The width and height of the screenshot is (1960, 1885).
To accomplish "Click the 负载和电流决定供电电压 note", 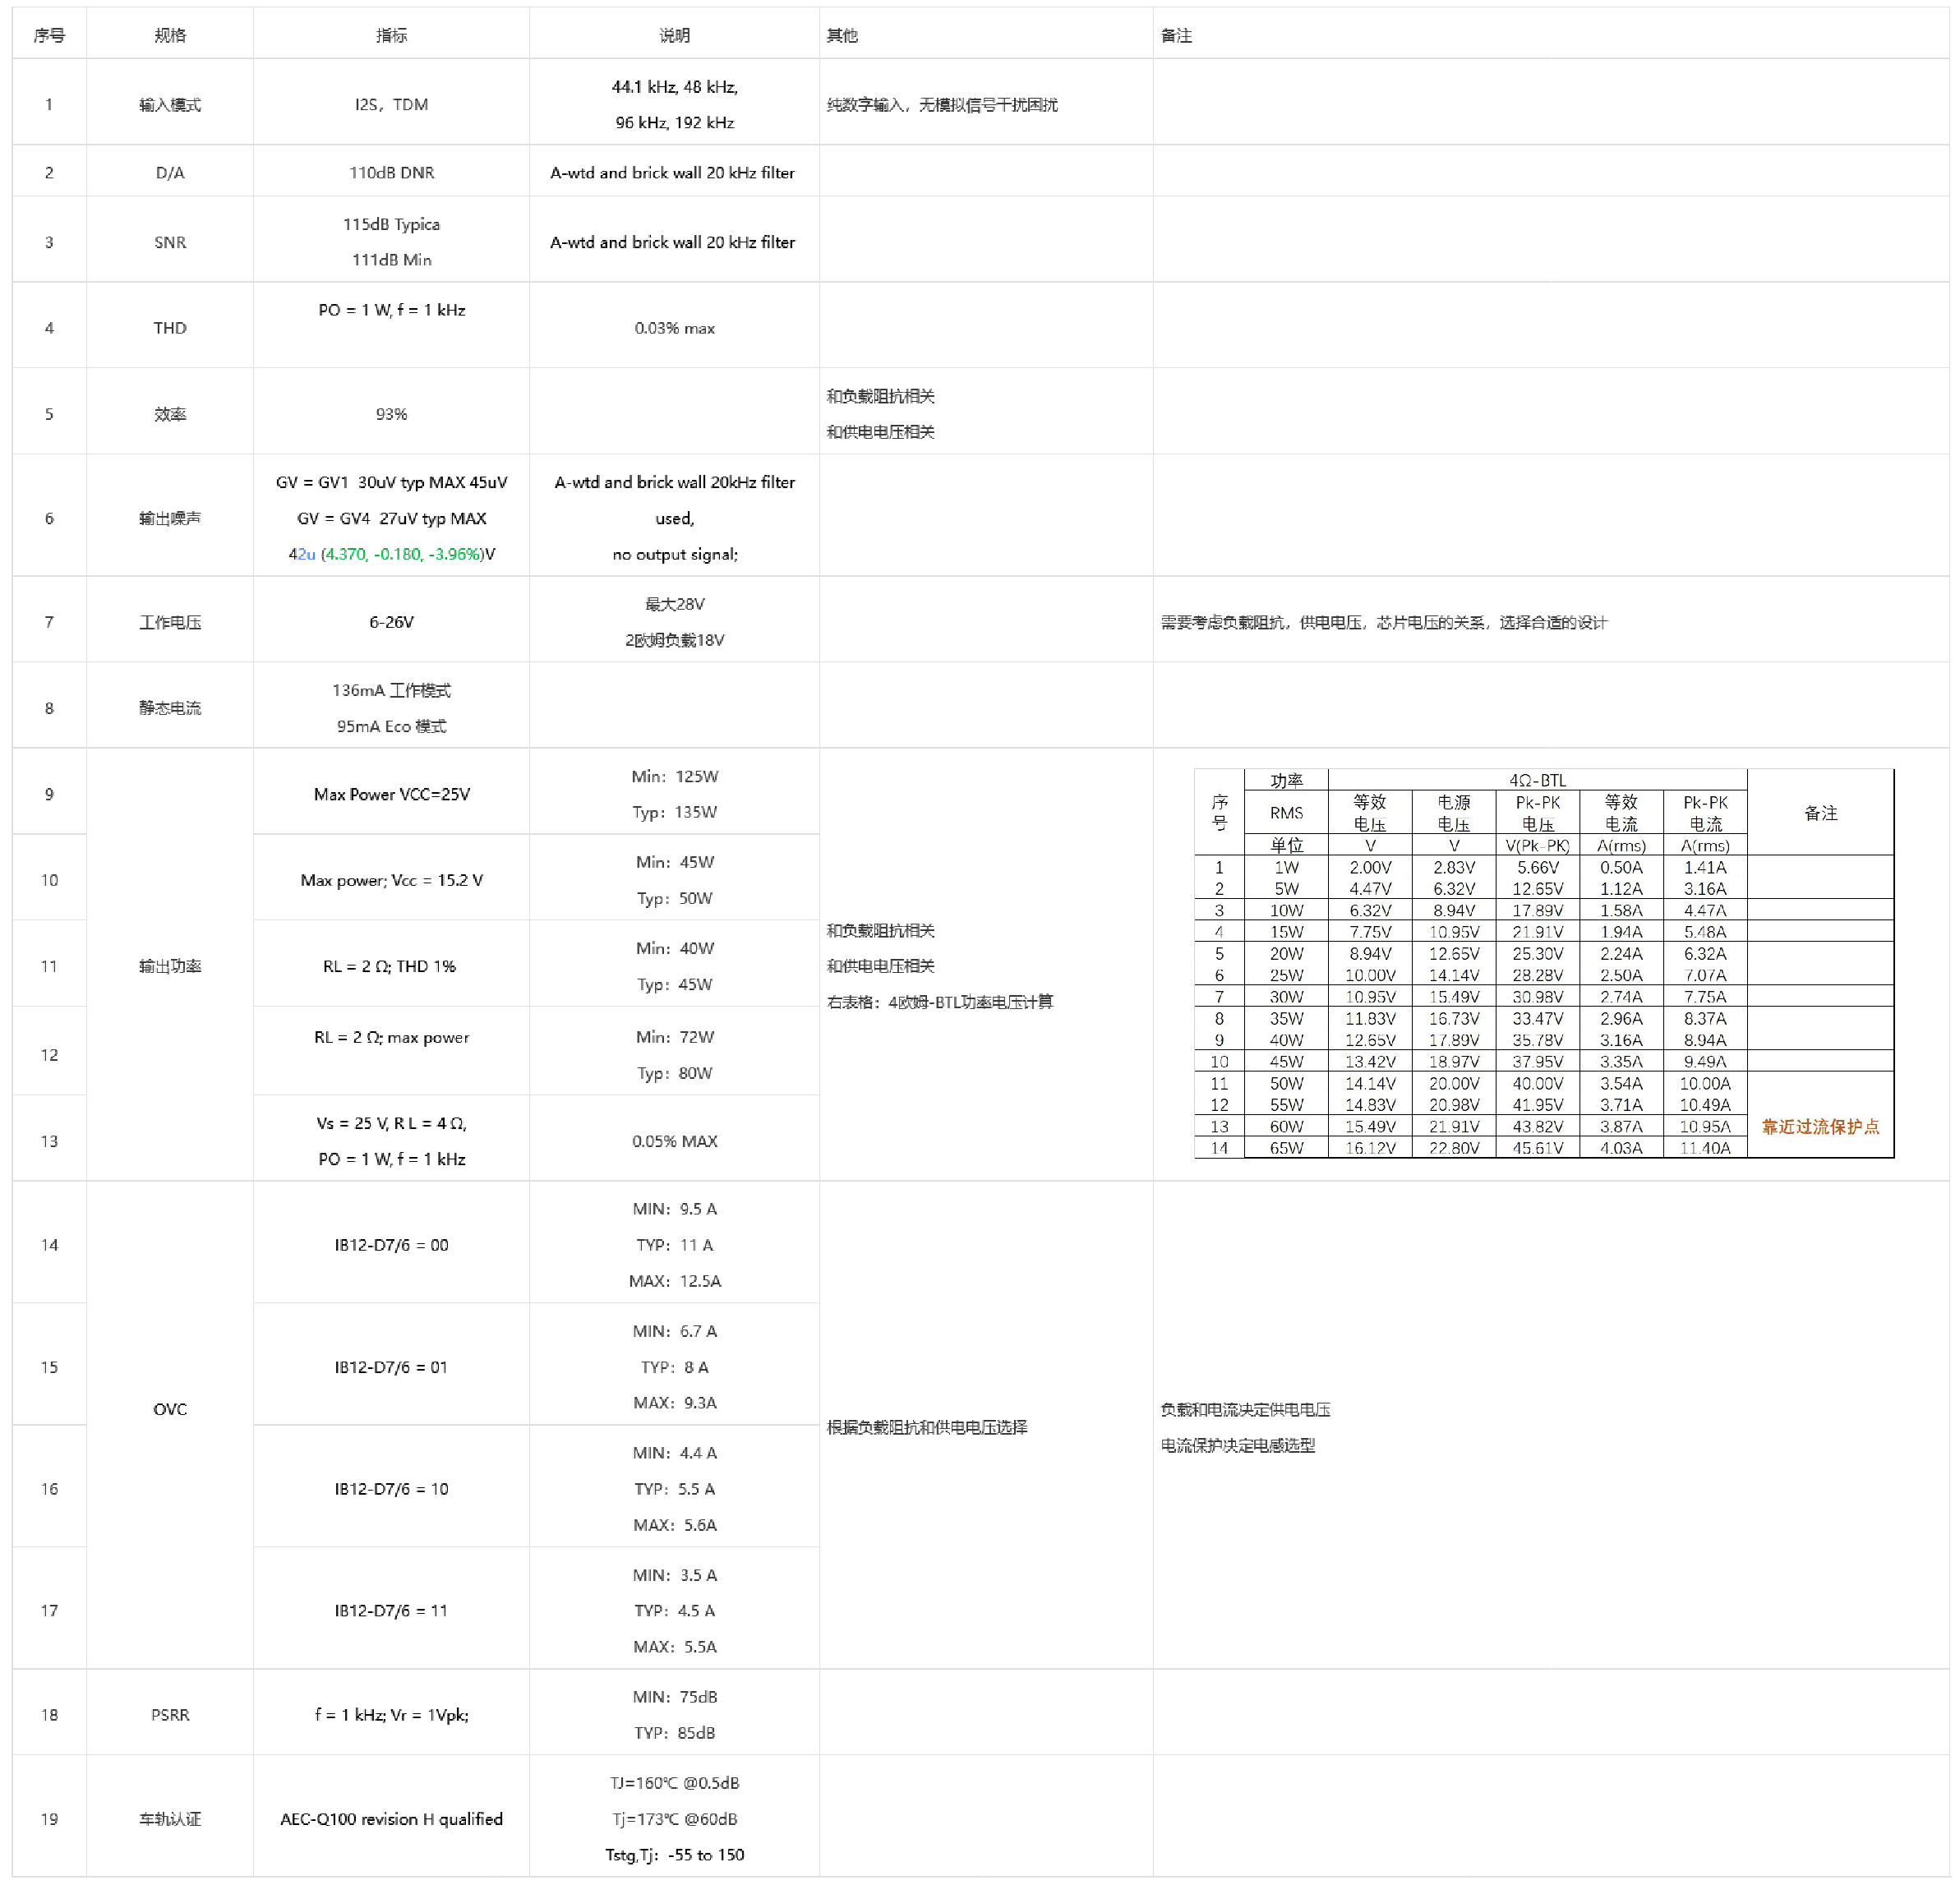I will [1245, 1409].
